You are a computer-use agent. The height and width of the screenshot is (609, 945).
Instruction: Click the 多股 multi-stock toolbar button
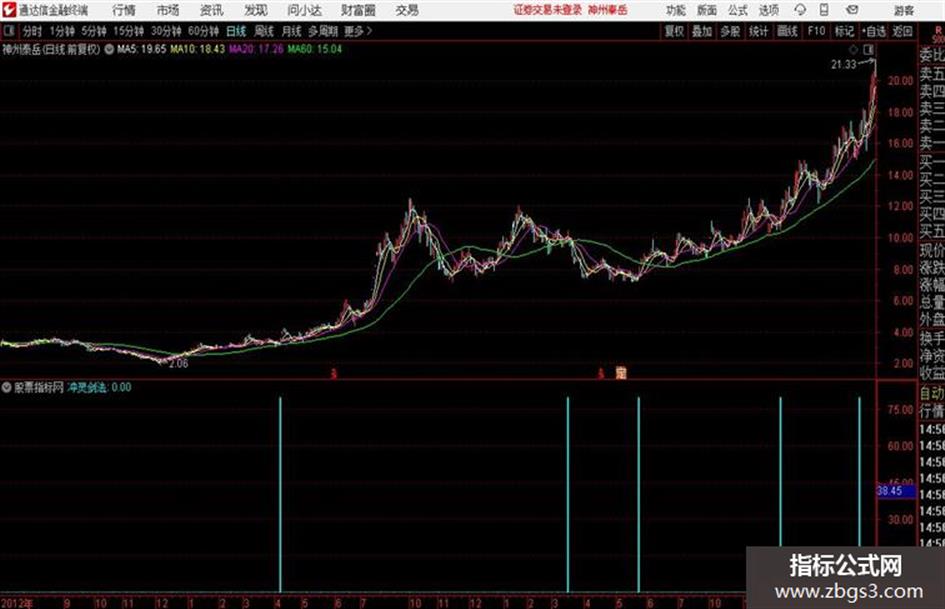click(x=730, y=31)
